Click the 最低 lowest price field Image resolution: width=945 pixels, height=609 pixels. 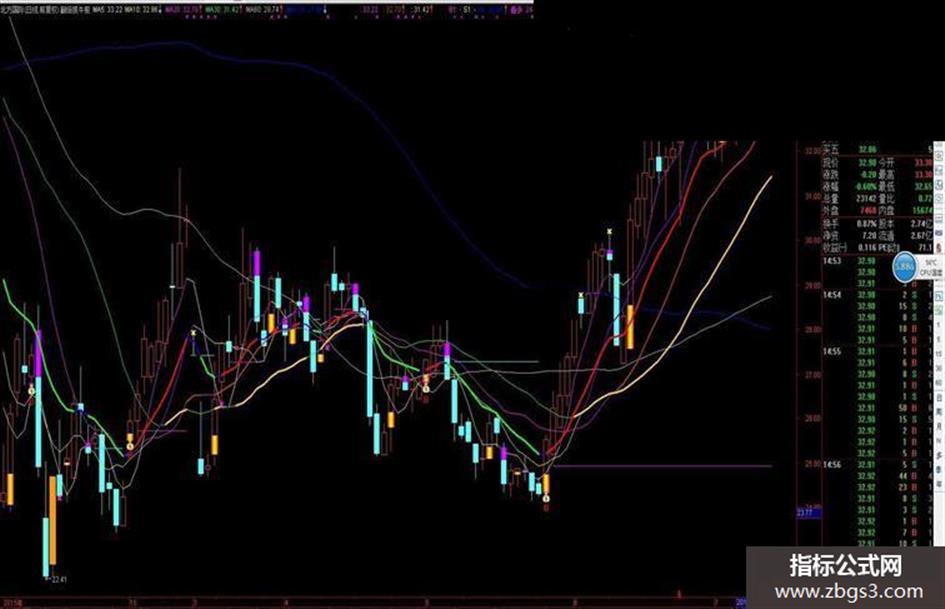[905, 186]
